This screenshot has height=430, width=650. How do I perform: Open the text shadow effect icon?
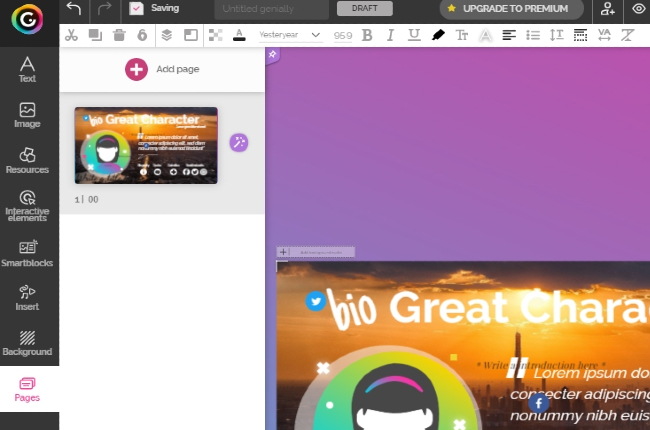pyautogui.click(x=485, y=36)
